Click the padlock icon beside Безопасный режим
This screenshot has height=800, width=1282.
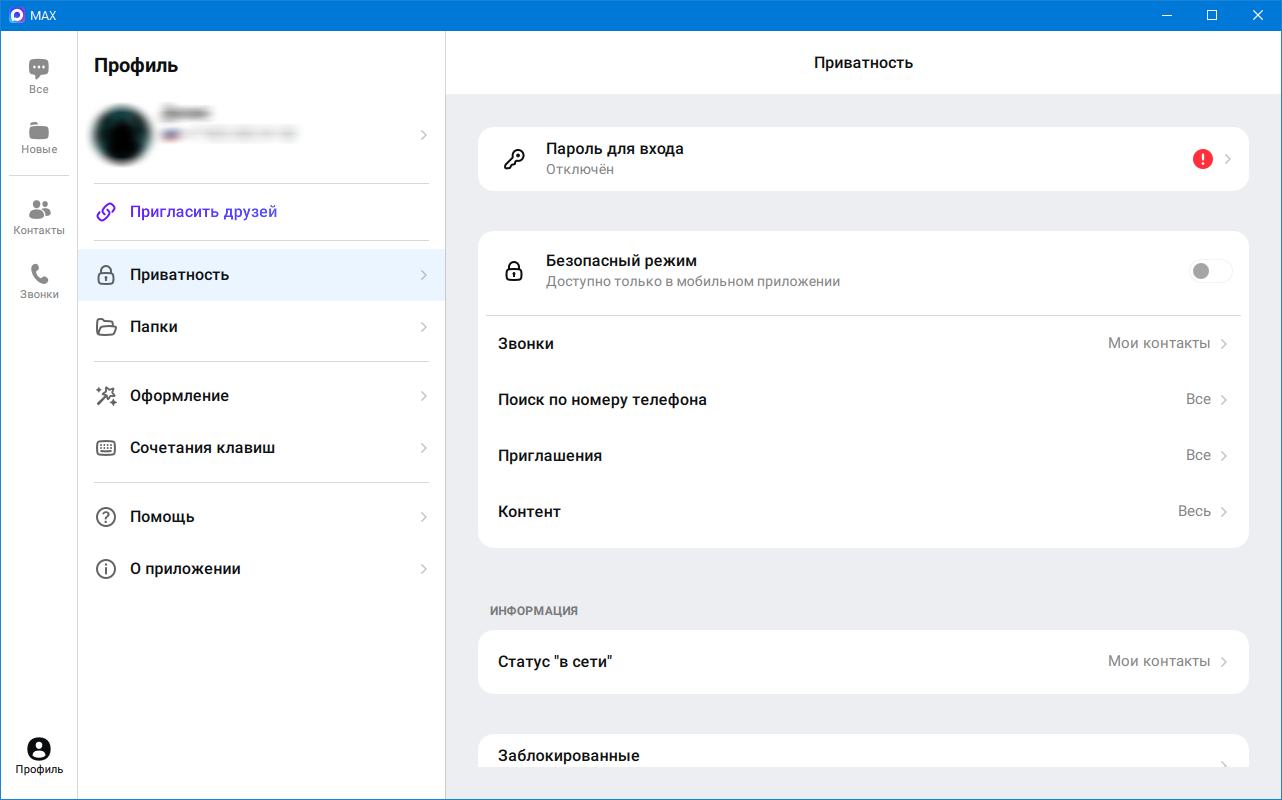click(x=514, y=271)
